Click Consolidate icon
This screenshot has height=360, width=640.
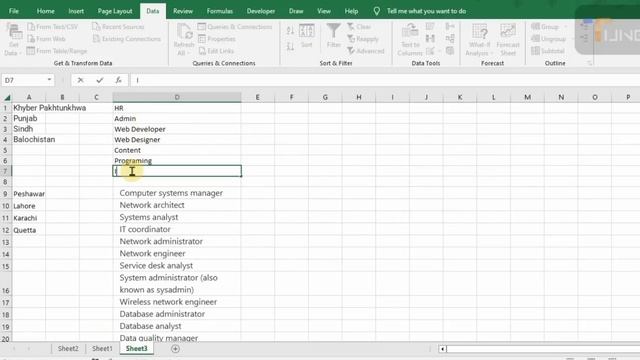pyautogui.click(x=450, y=27)
